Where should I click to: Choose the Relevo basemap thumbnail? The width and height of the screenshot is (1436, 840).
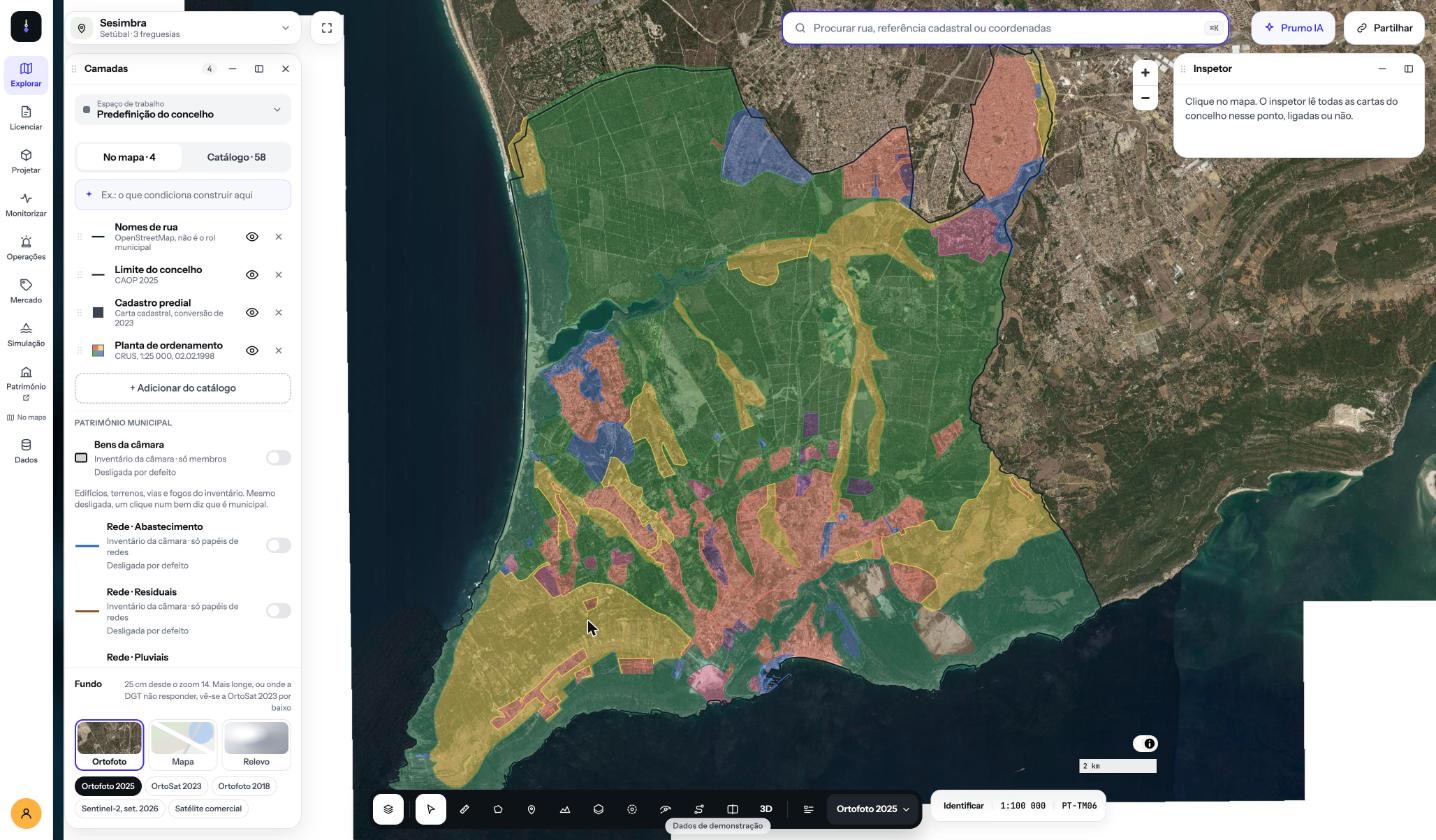click(x=256, y=745)
